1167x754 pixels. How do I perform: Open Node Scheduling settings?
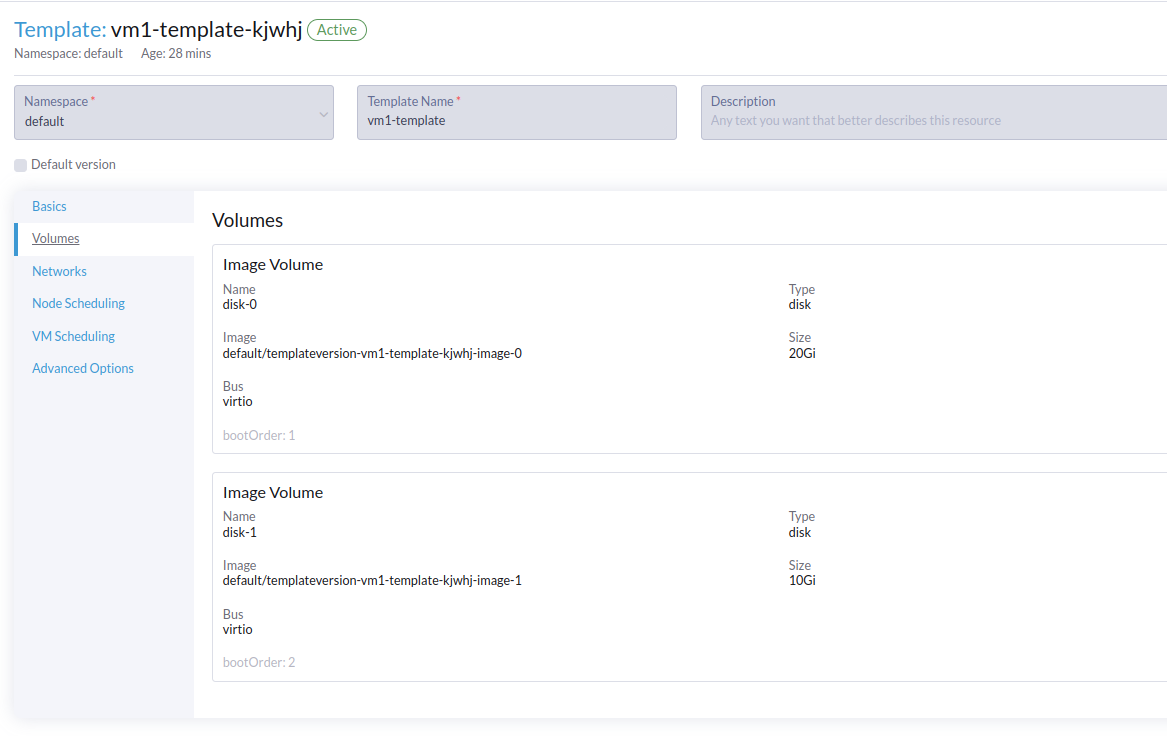pyautogui.click(x=78, y=303)
